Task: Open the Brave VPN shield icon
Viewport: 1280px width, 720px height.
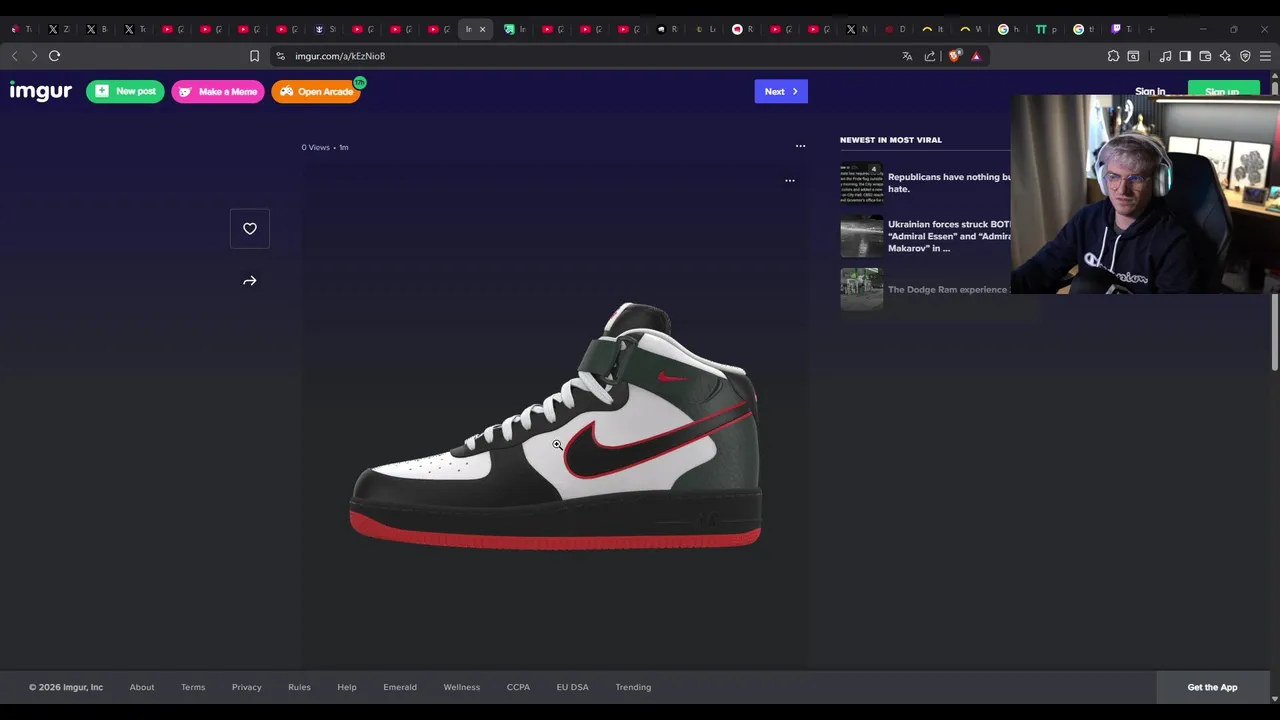Action: point(1245,56)
